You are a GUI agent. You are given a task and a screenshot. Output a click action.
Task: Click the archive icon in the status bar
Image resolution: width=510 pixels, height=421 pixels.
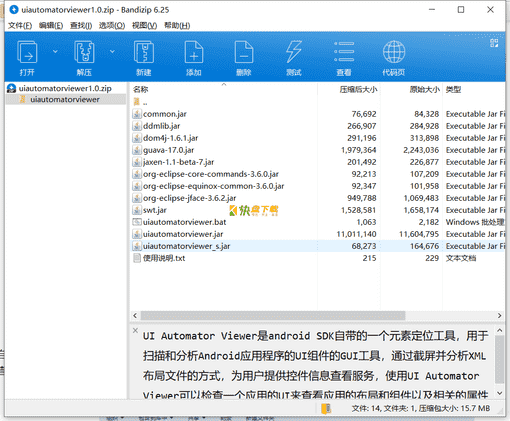326,409
